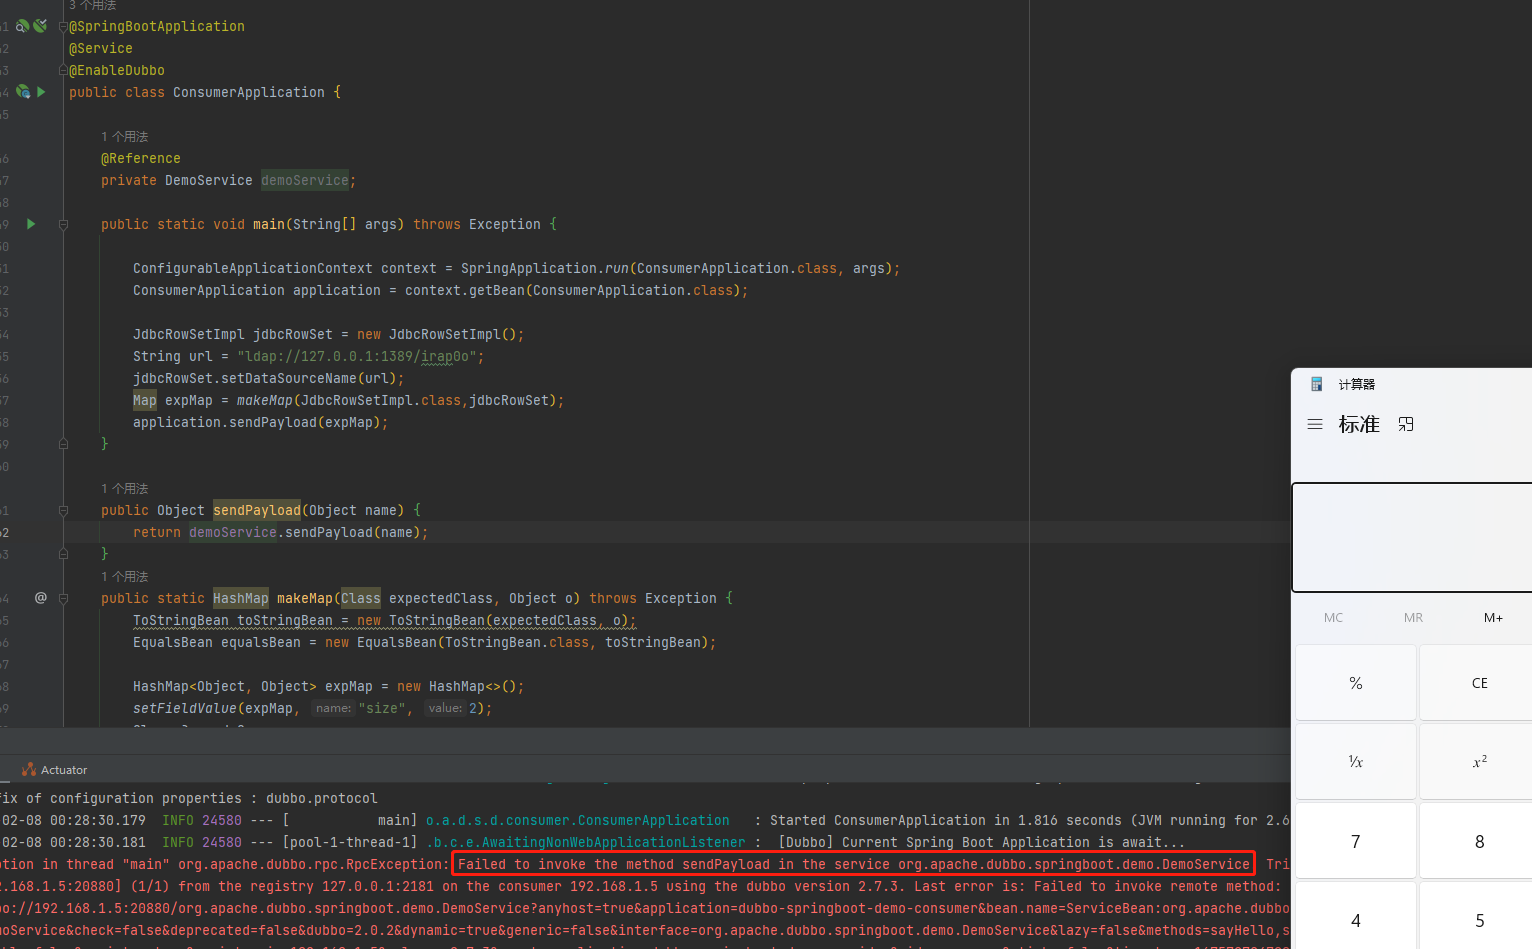
Task: Click sendPayload method name in its declaration
Action: click(257, 510)
